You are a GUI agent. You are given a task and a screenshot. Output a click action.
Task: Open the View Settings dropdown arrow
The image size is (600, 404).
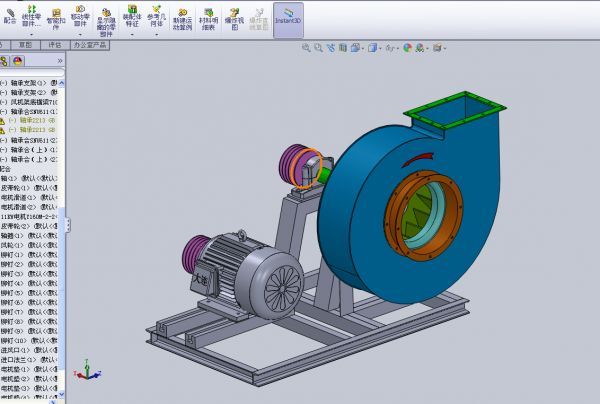point(445,49)
